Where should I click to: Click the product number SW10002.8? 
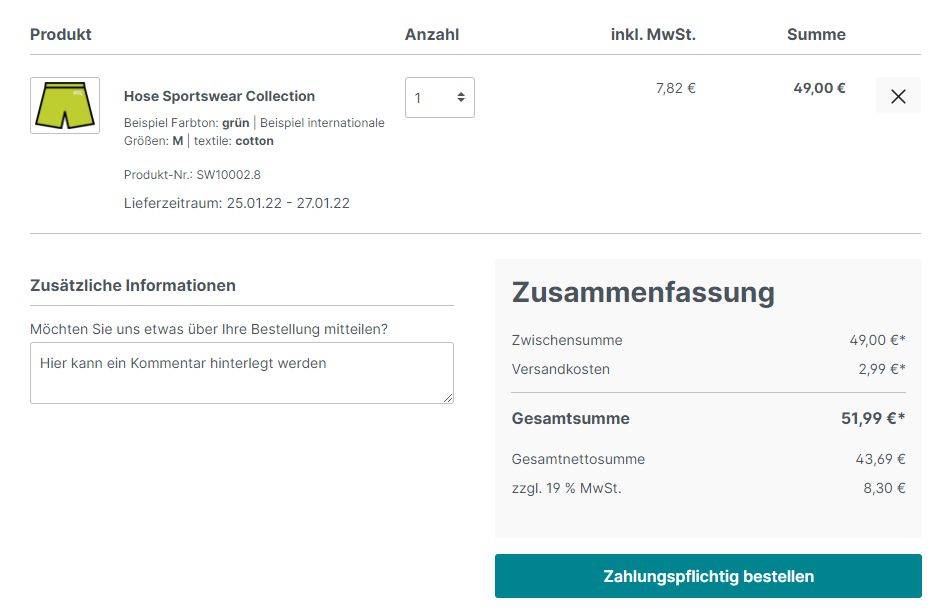click(228, 175)
